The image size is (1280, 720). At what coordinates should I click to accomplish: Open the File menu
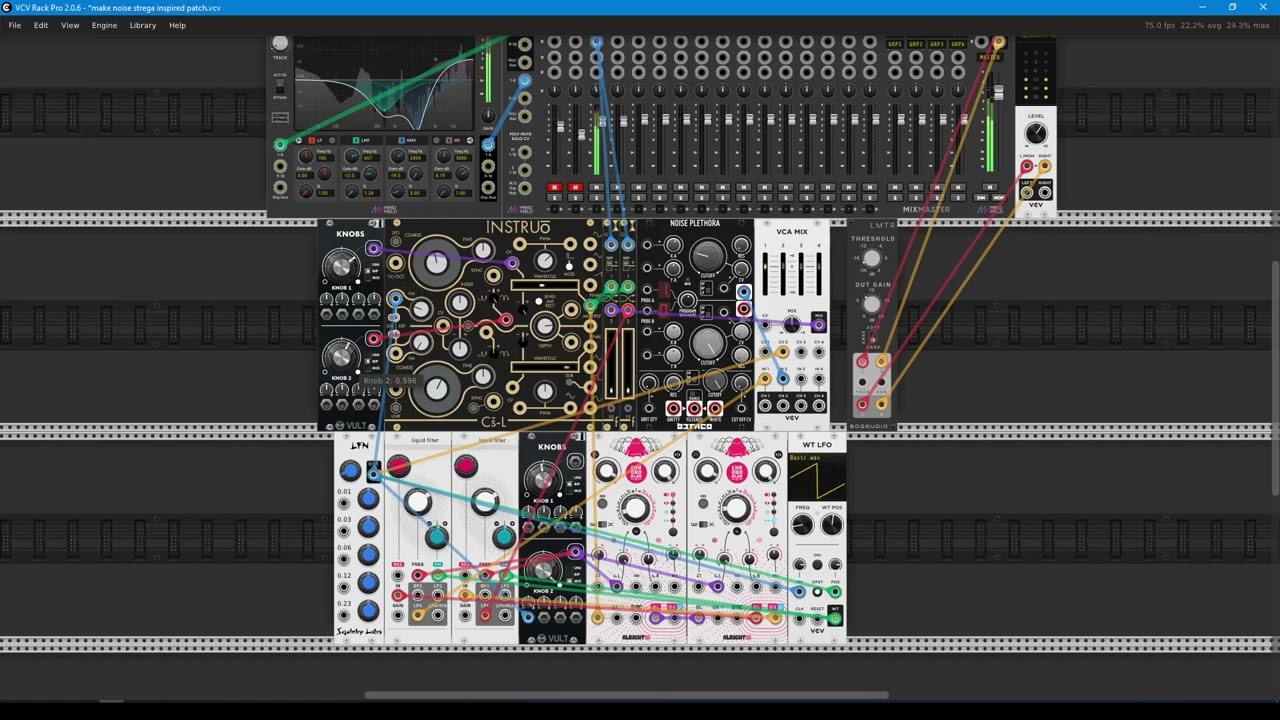(15, 25)
